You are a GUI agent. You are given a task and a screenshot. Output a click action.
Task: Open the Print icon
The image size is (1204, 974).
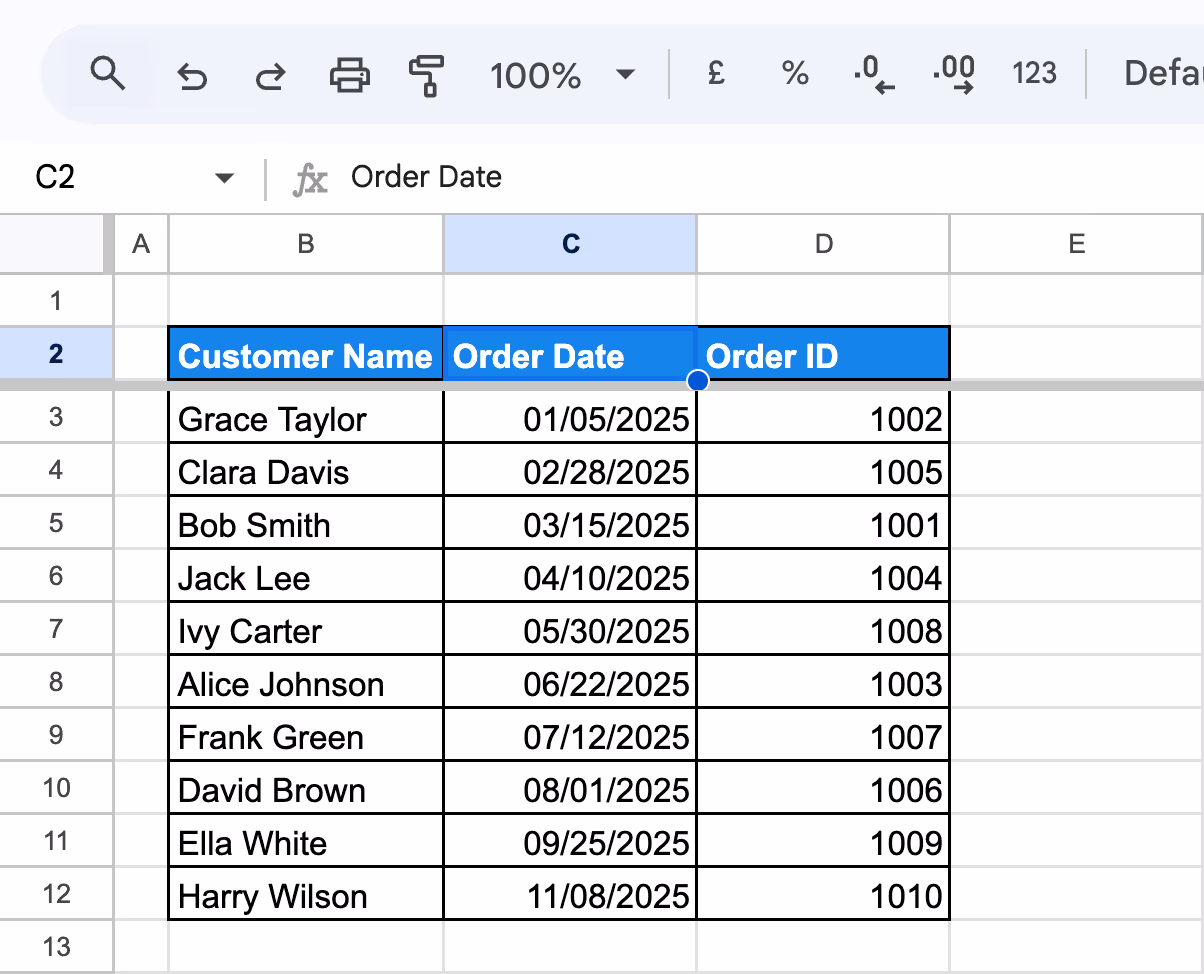coord(348,73)
